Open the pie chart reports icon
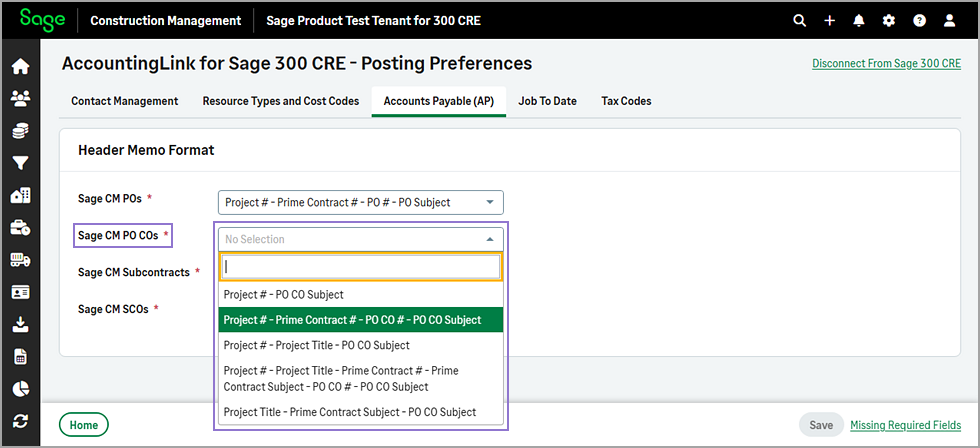980x448 pixels. [x=21, y=389]
